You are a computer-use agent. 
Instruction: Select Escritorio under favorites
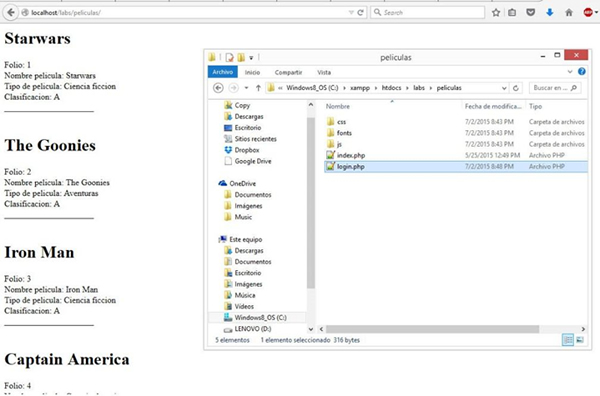point(248,127)
